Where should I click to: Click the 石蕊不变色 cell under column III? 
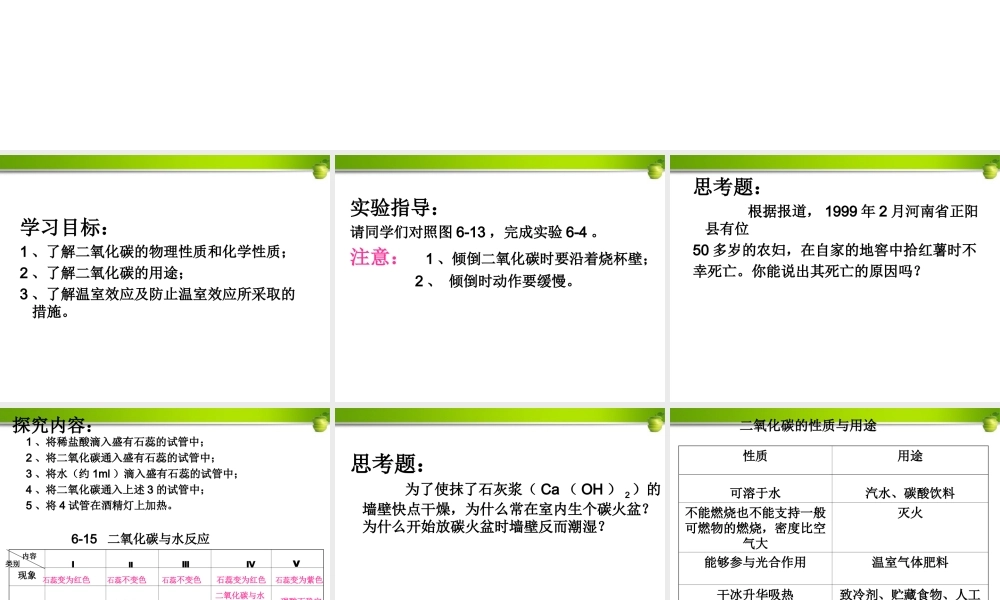click(x=181, y=580)
